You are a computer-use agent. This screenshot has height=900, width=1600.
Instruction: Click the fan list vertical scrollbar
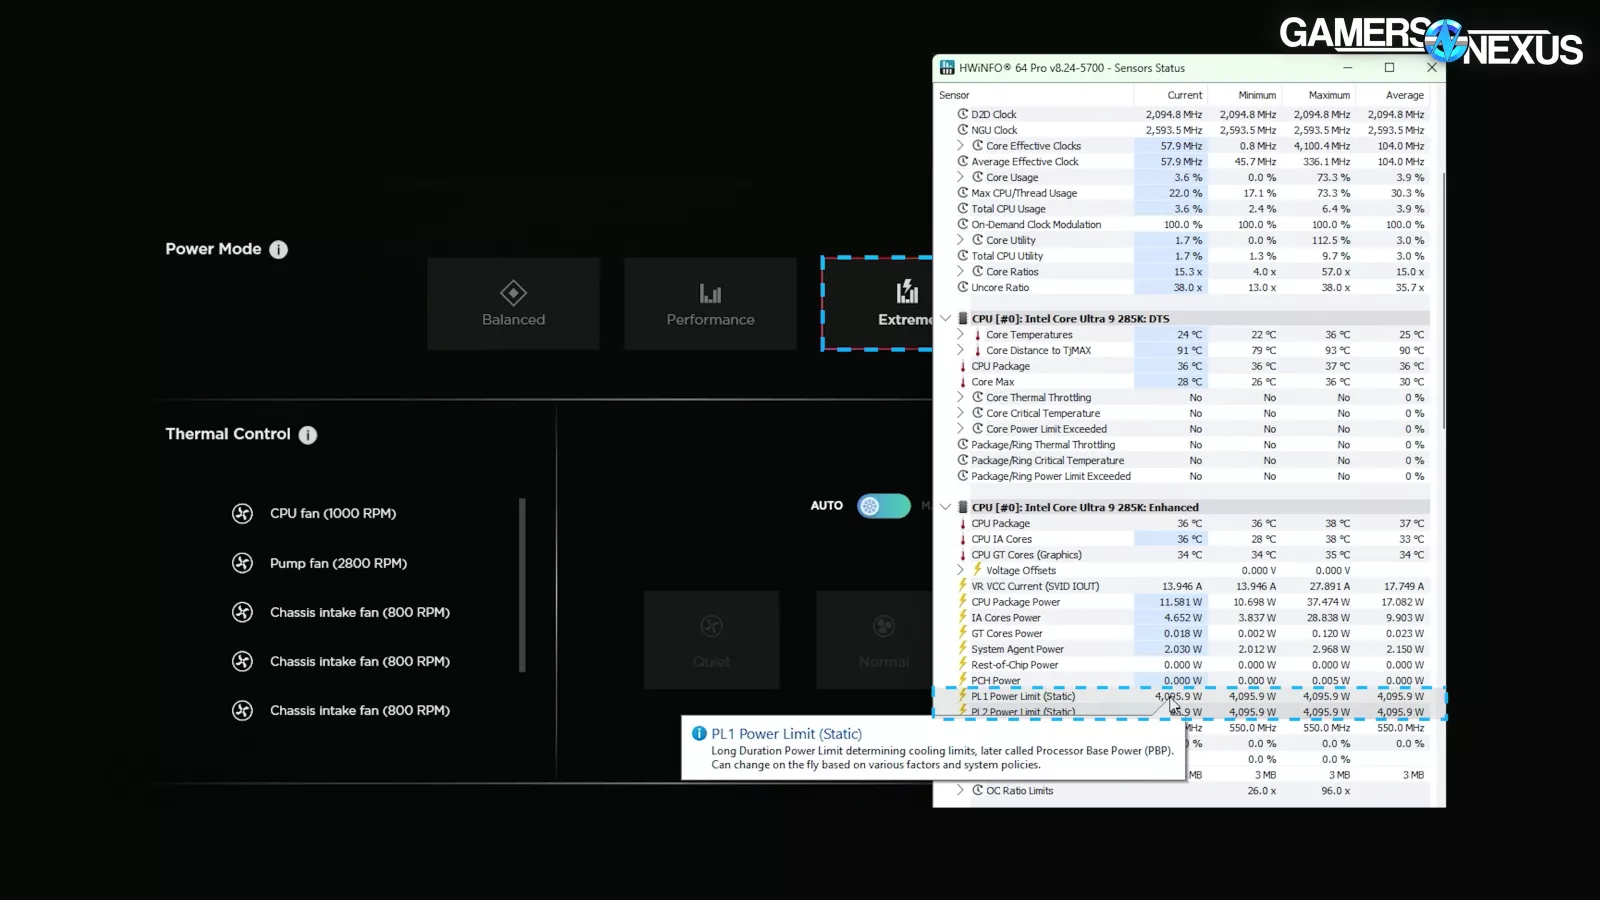coord(522,585)
